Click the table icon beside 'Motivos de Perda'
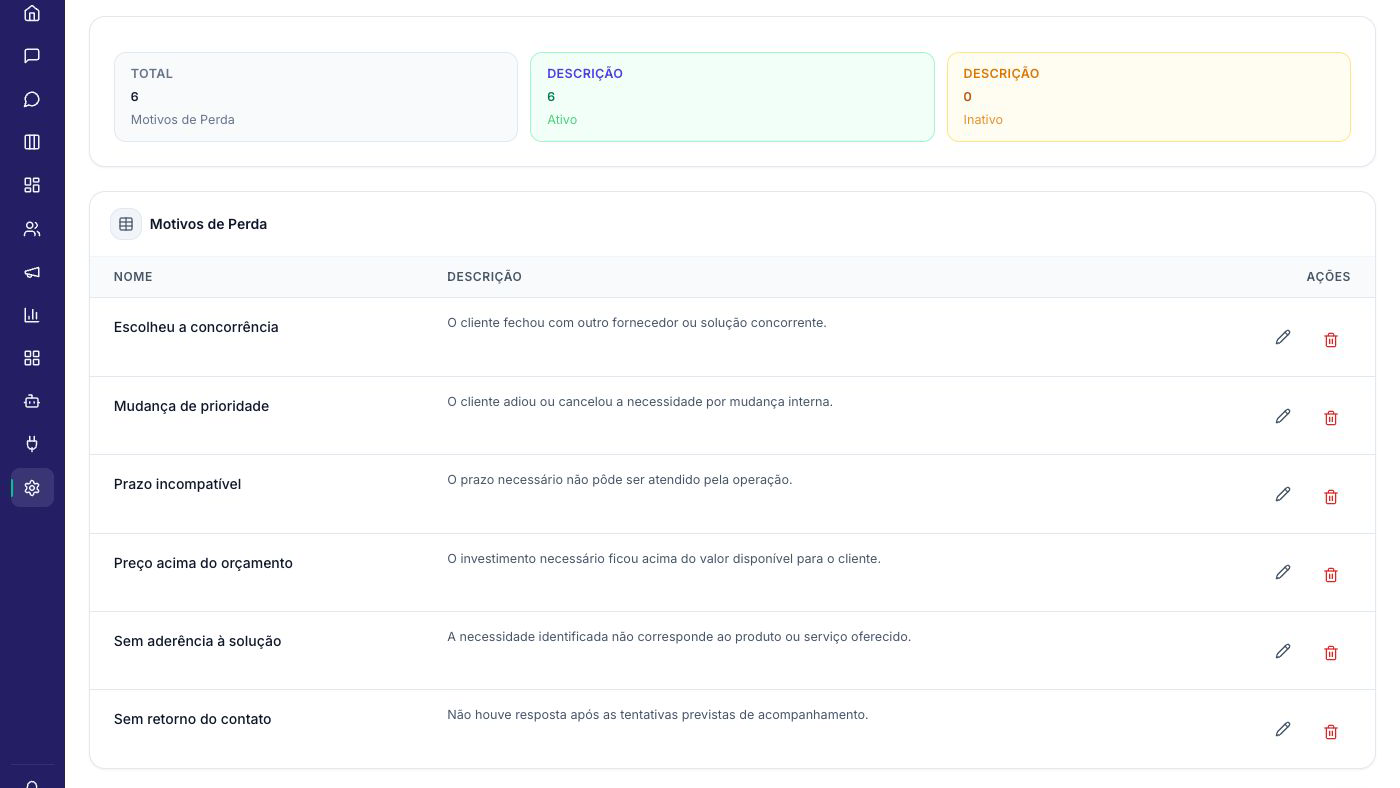 click(x=126, y=224)
